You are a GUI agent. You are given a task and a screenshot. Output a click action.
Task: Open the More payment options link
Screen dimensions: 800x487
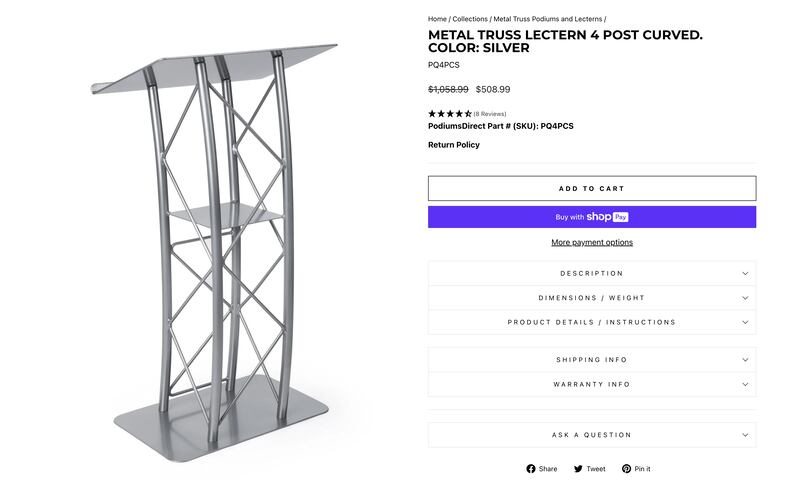point(591,242)
